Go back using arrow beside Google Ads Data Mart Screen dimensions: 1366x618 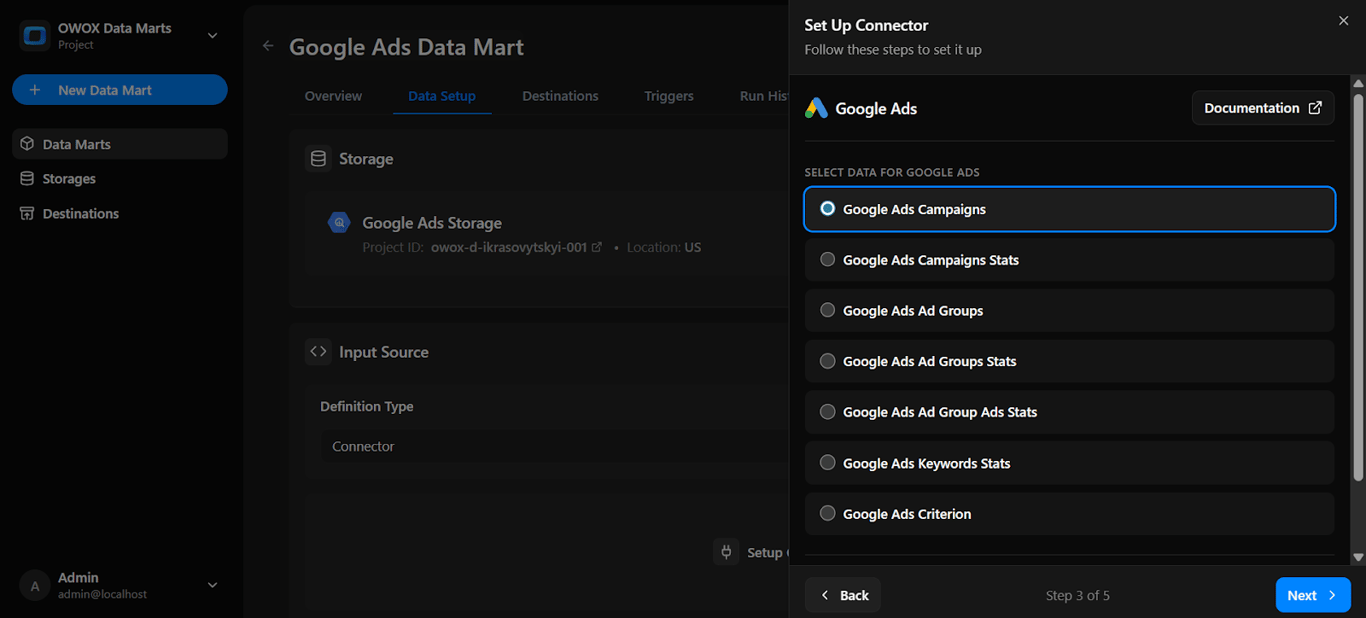[x=268, y=46]
